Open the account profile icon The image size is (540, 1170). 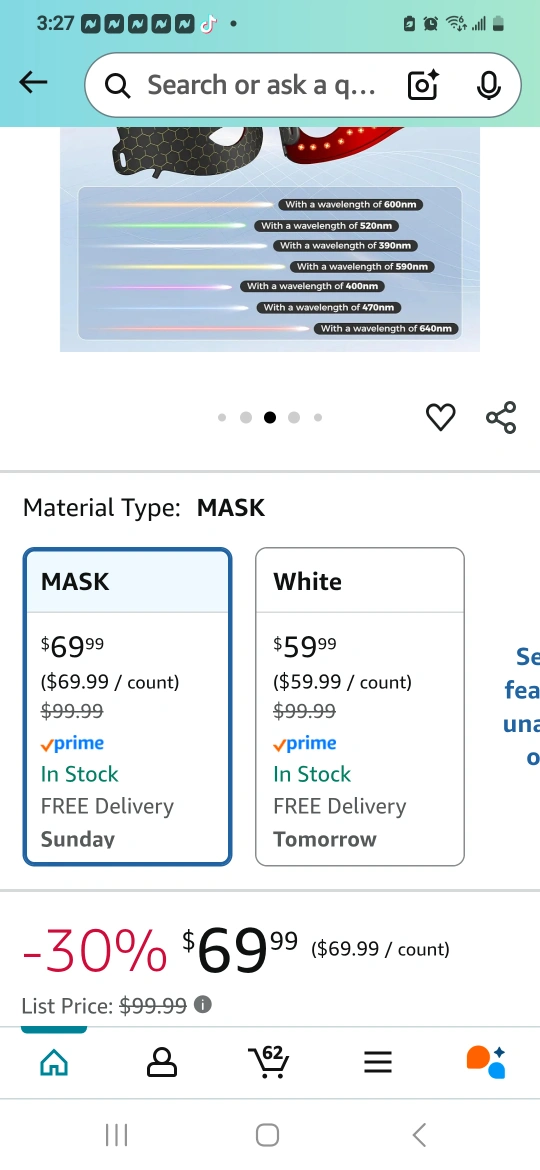162,1063
